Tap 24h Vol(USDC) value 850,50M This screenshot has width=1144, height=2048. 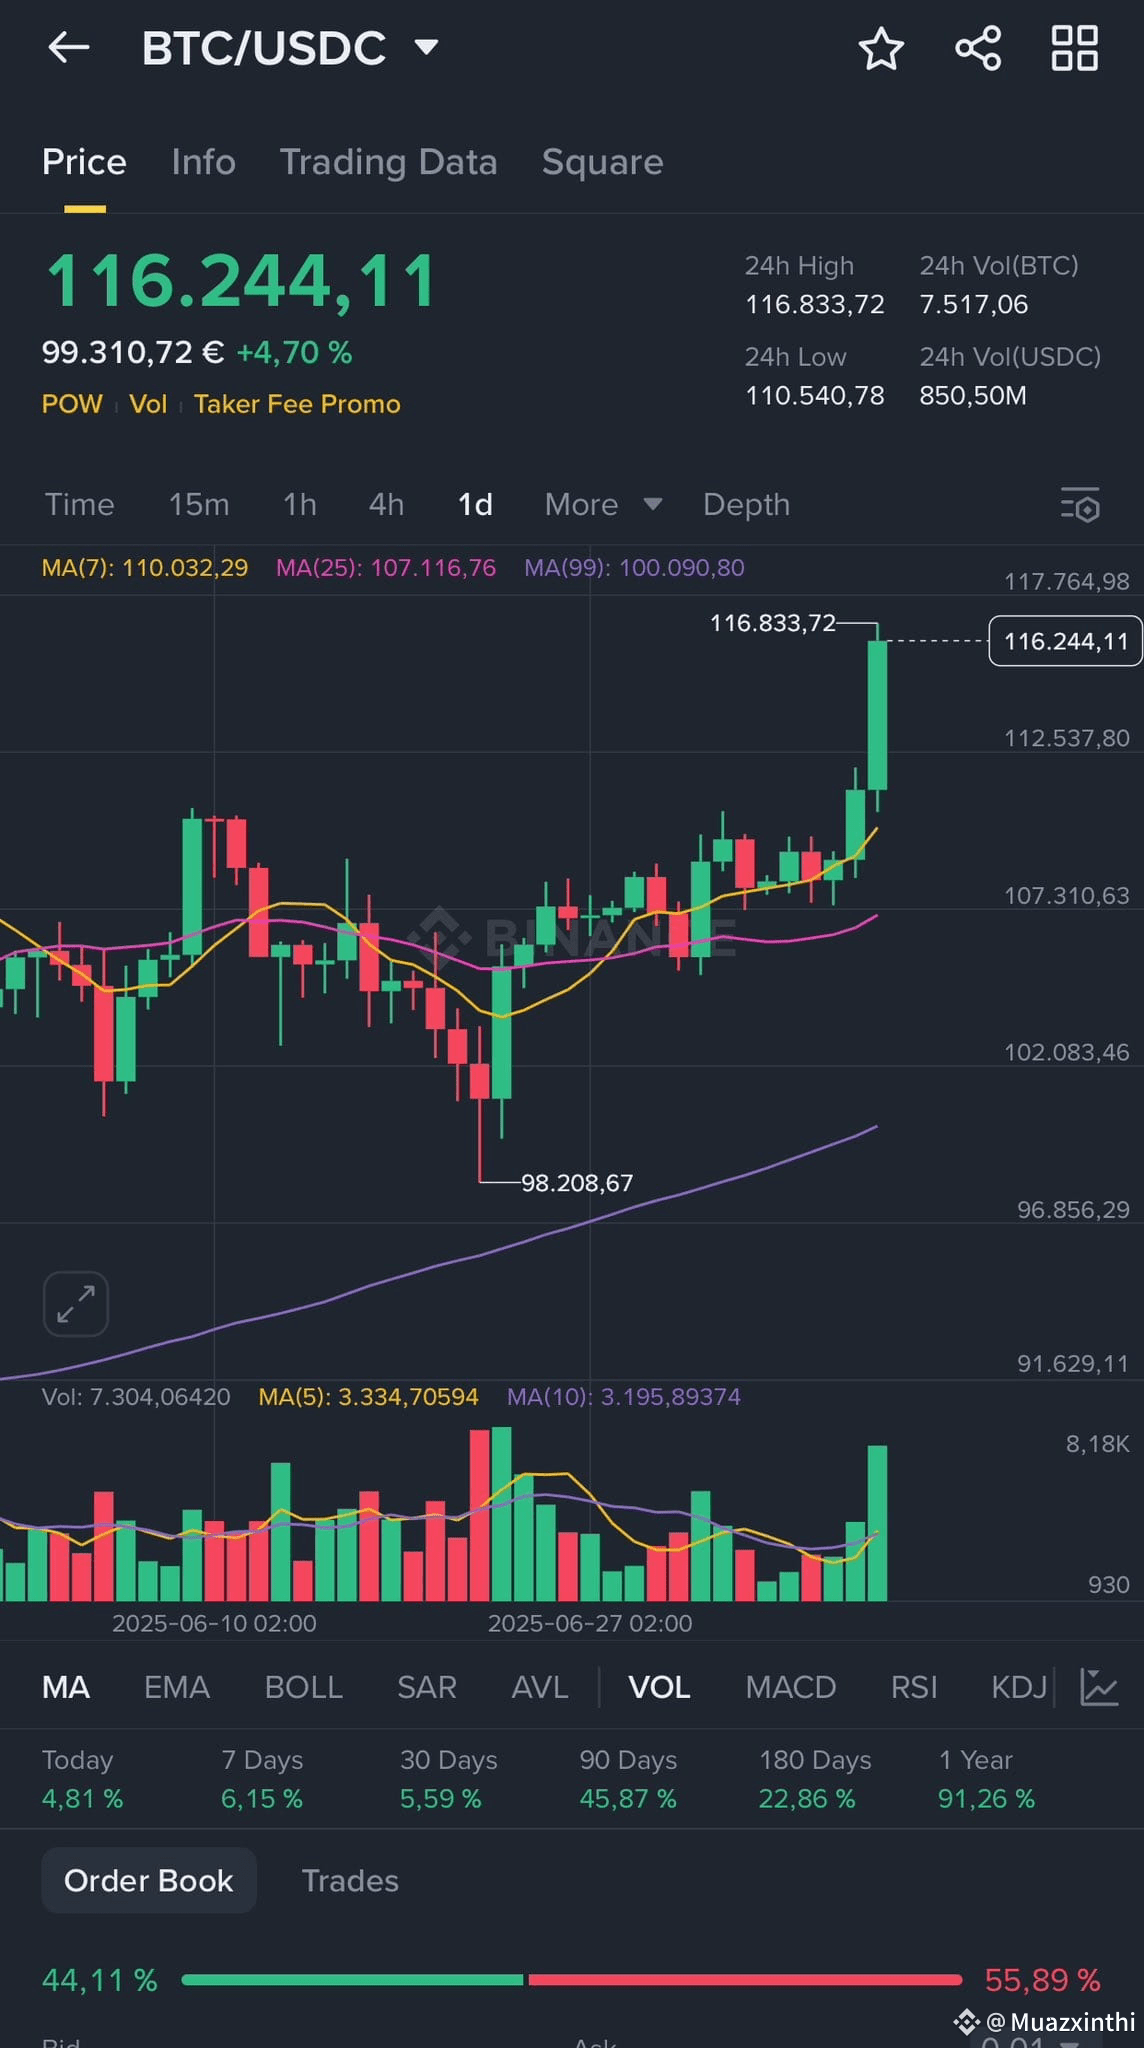pyautogui.click(x=972, y=395)
